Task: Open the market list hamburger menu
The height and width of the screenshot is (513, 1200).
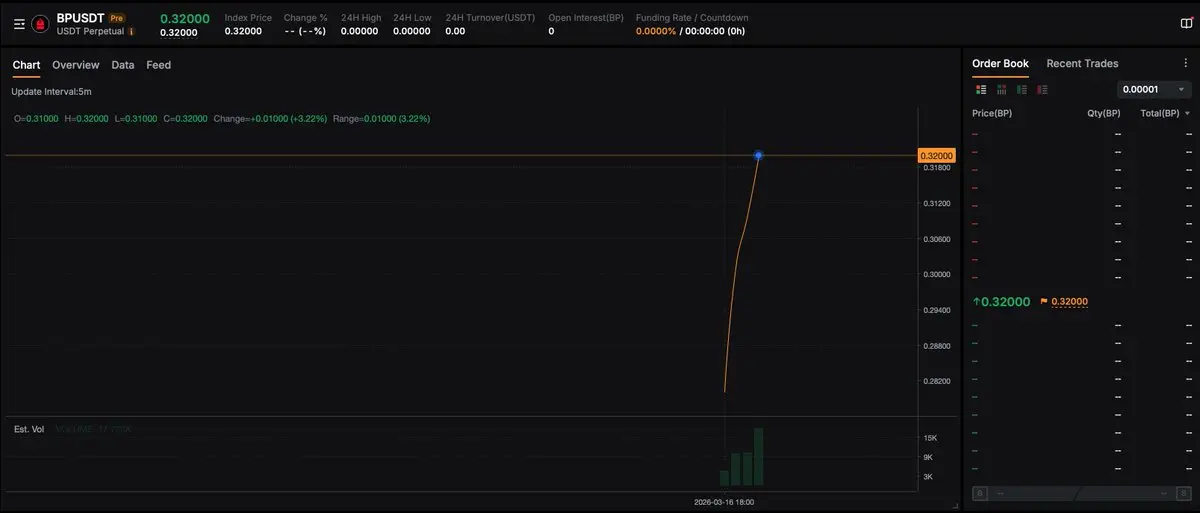Action: pyautogui.click(x=19, y=24)
